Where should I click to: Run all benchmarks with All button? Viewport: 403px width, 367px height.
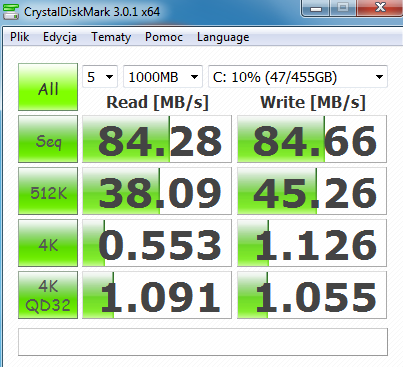(x=48, y=87)
